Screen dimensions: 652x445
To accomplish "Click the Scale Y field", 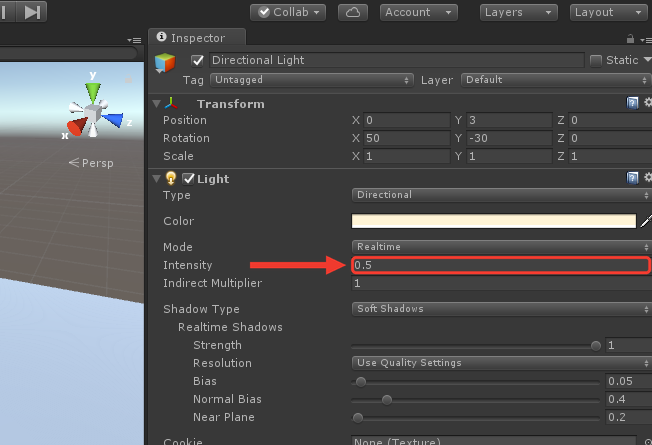I will pos(509,156).
